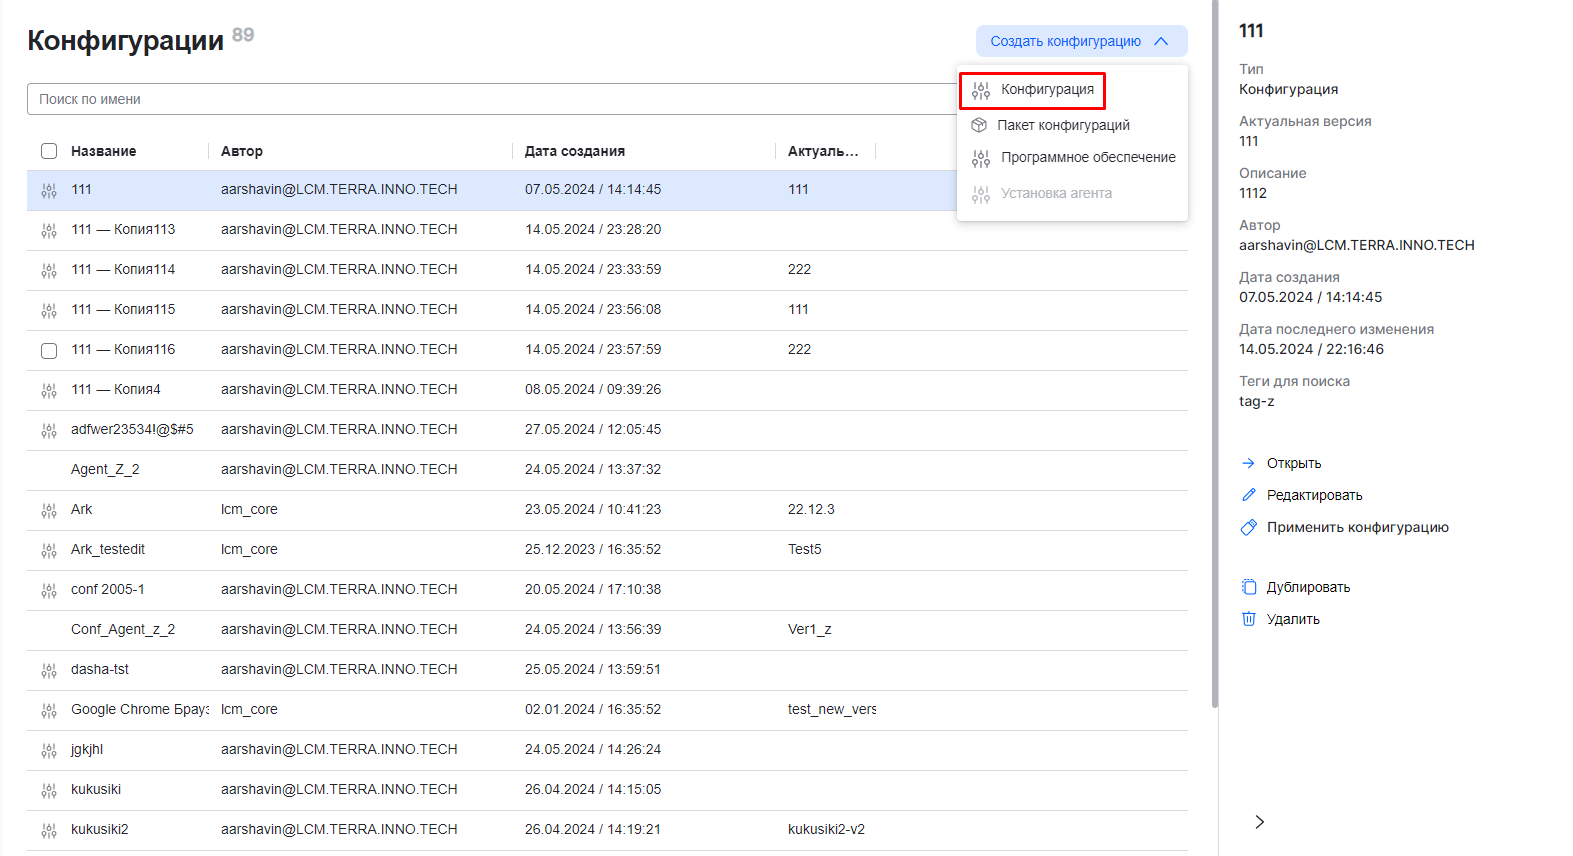This screenshot has height=856, width=1573.
Task: Click the Применить конфигурацию tag icon
Action: tap(1248, 527)
